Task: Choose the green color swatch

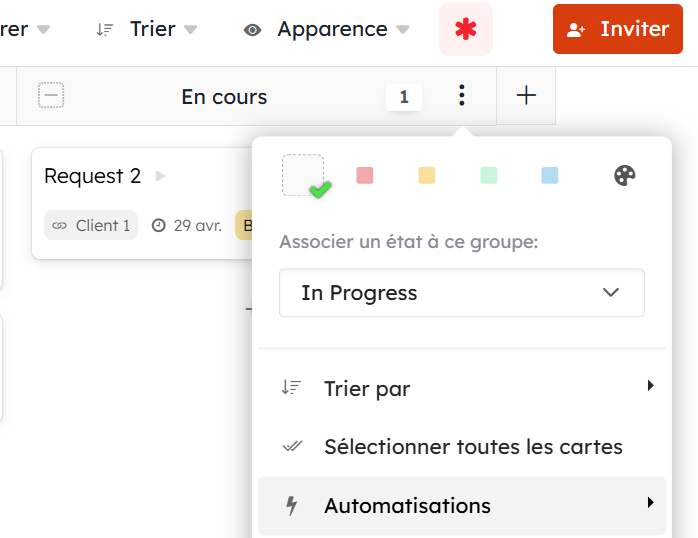Action: pos(488,176)
